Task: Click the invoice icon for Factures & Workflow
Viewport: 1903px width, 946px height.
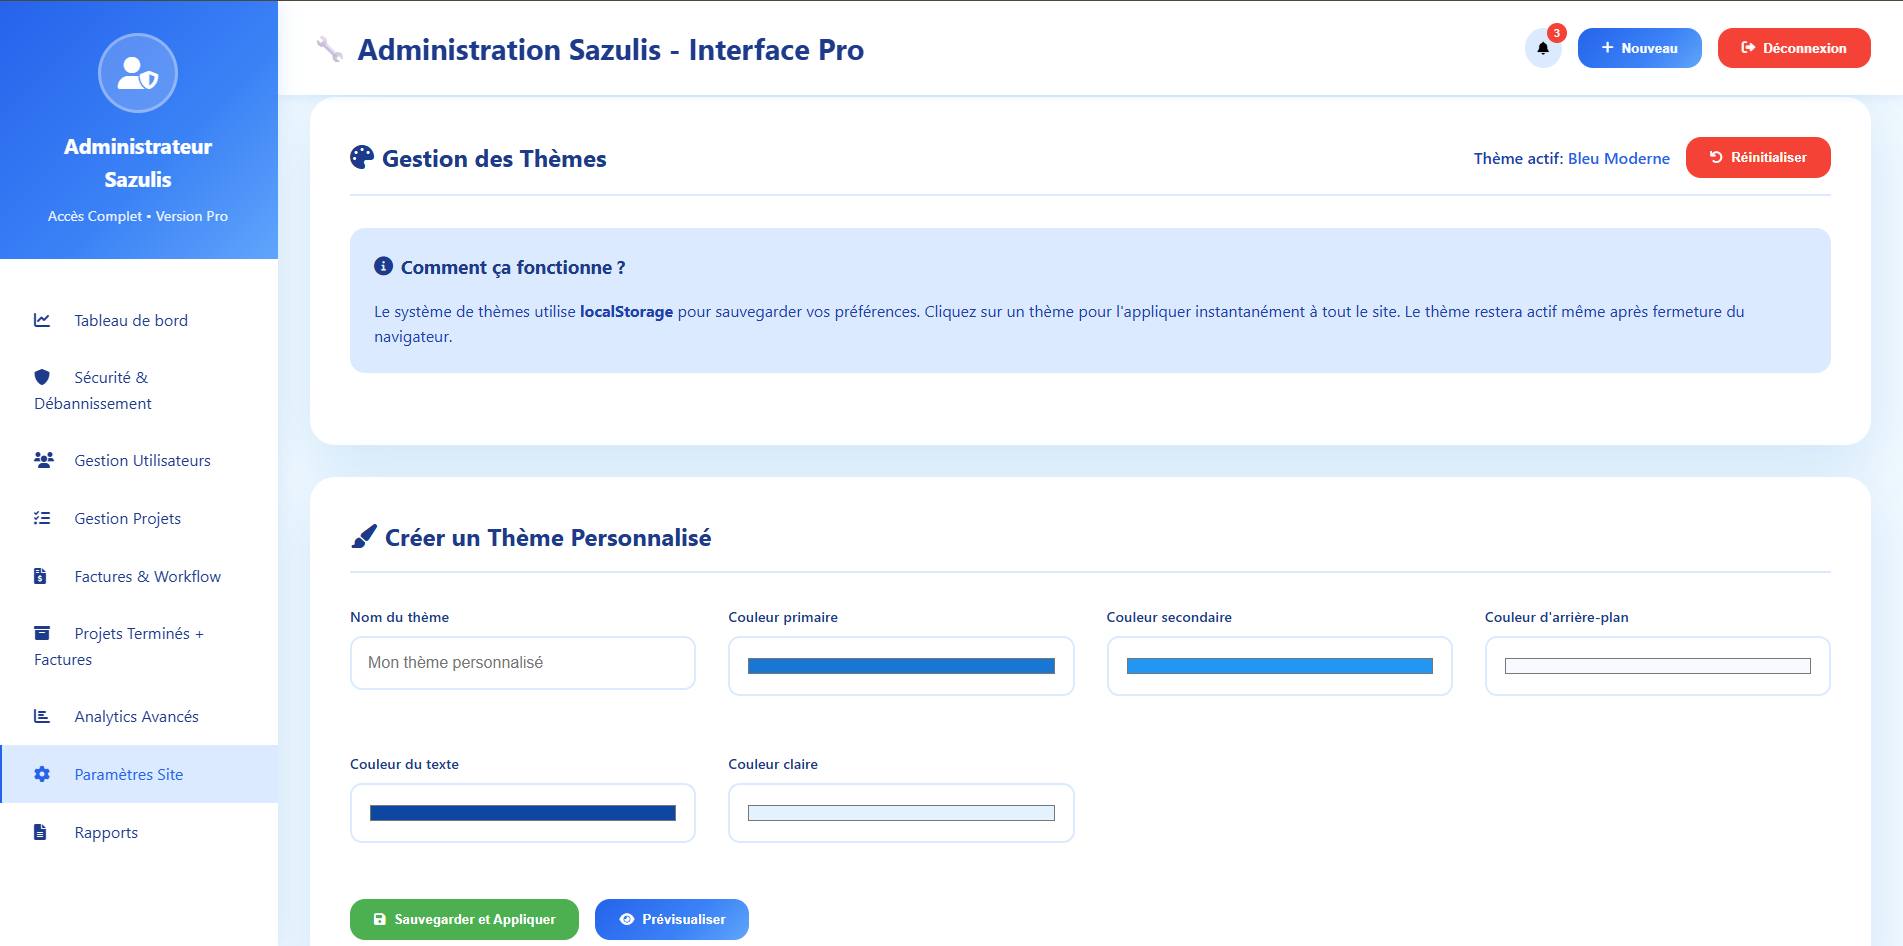Action: pos(41,576)
